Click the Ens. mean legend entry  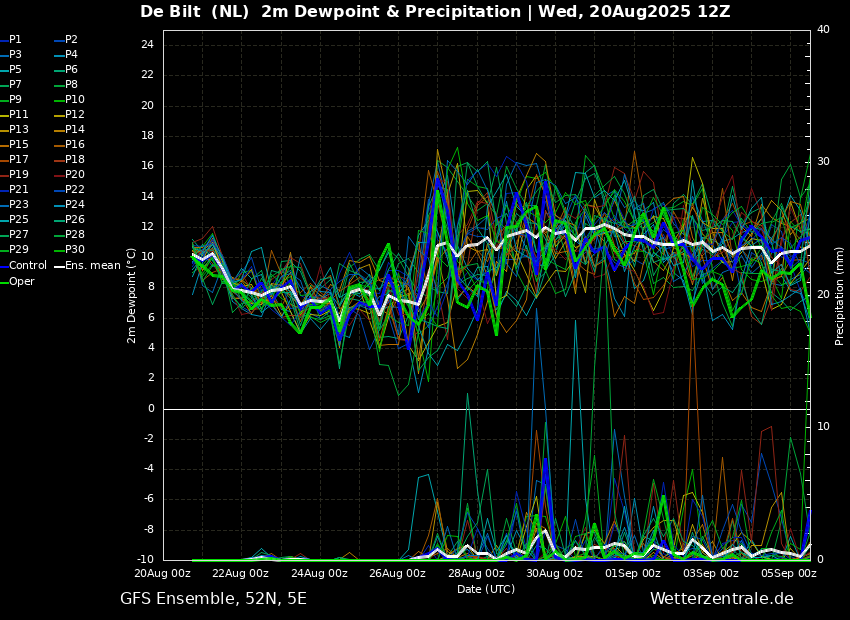click(x=93, y=265)
